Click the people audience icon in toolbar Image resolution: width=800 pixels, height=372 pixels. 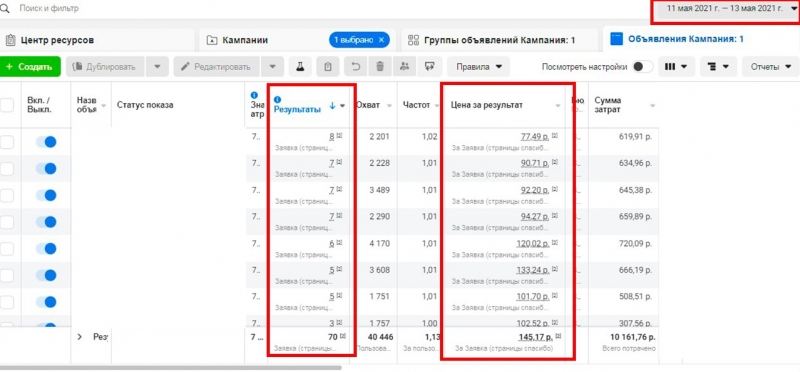(405, 67)
